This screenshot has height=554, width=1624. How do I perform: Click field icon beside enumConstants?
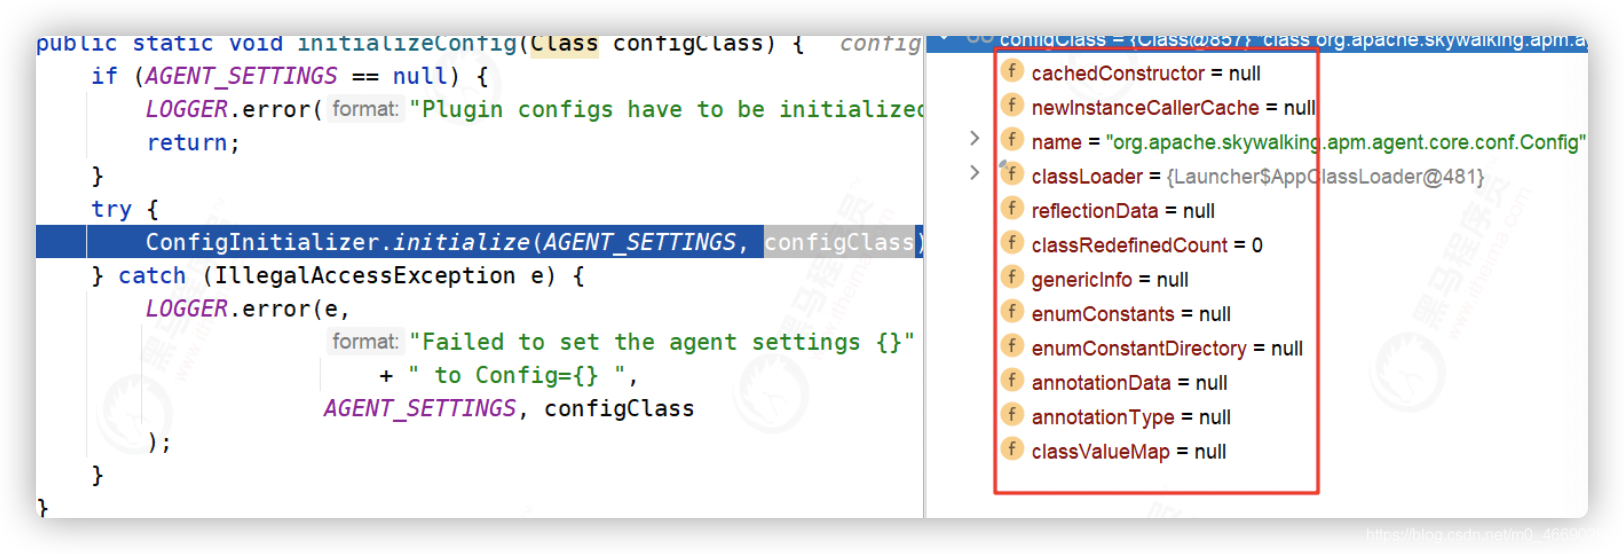(1012, 312)
